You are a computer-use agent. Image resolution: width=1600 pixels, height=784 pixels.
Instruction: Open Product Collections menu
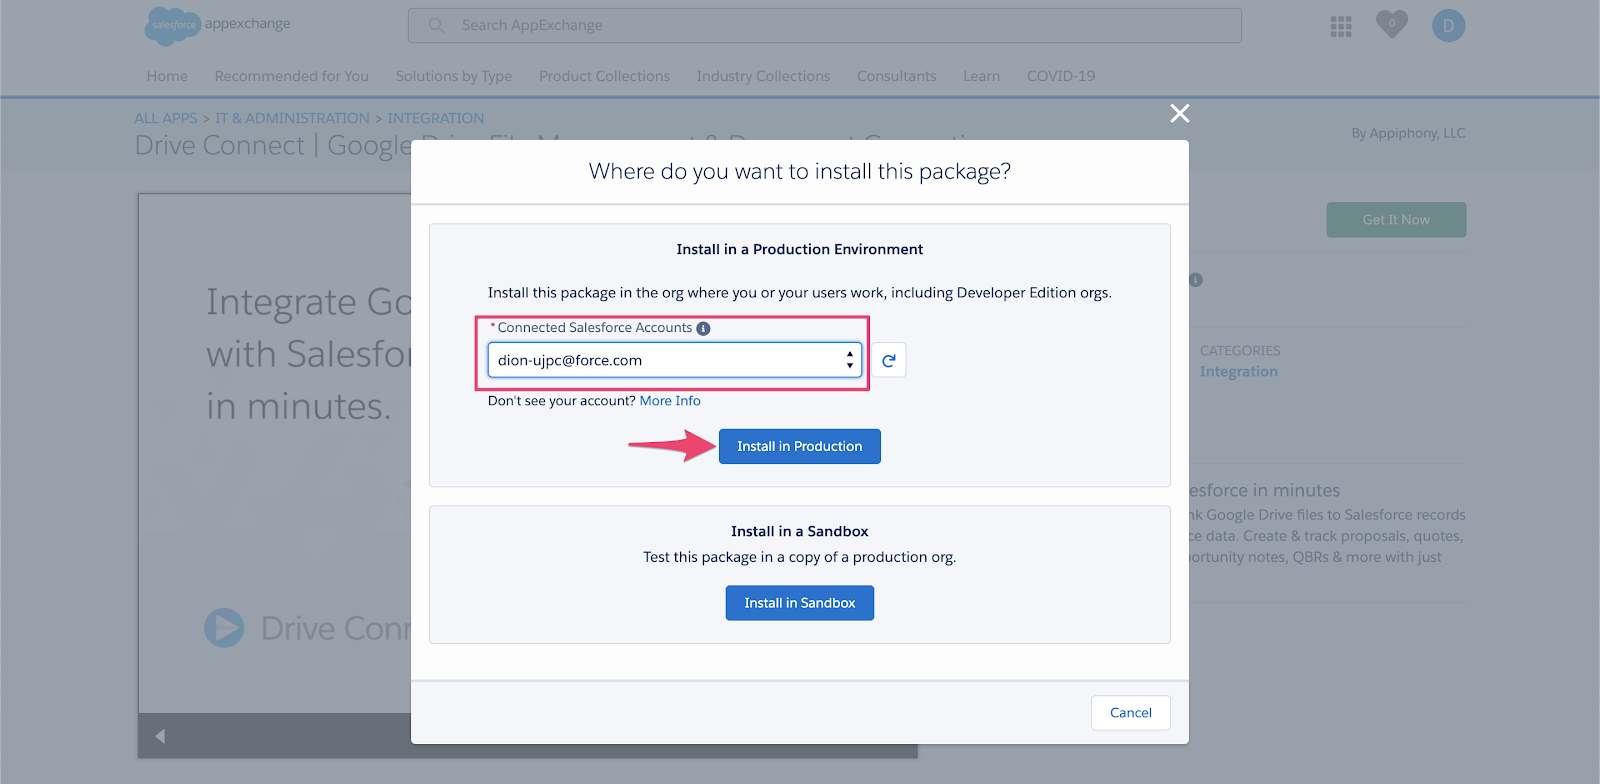pos(604,76)
